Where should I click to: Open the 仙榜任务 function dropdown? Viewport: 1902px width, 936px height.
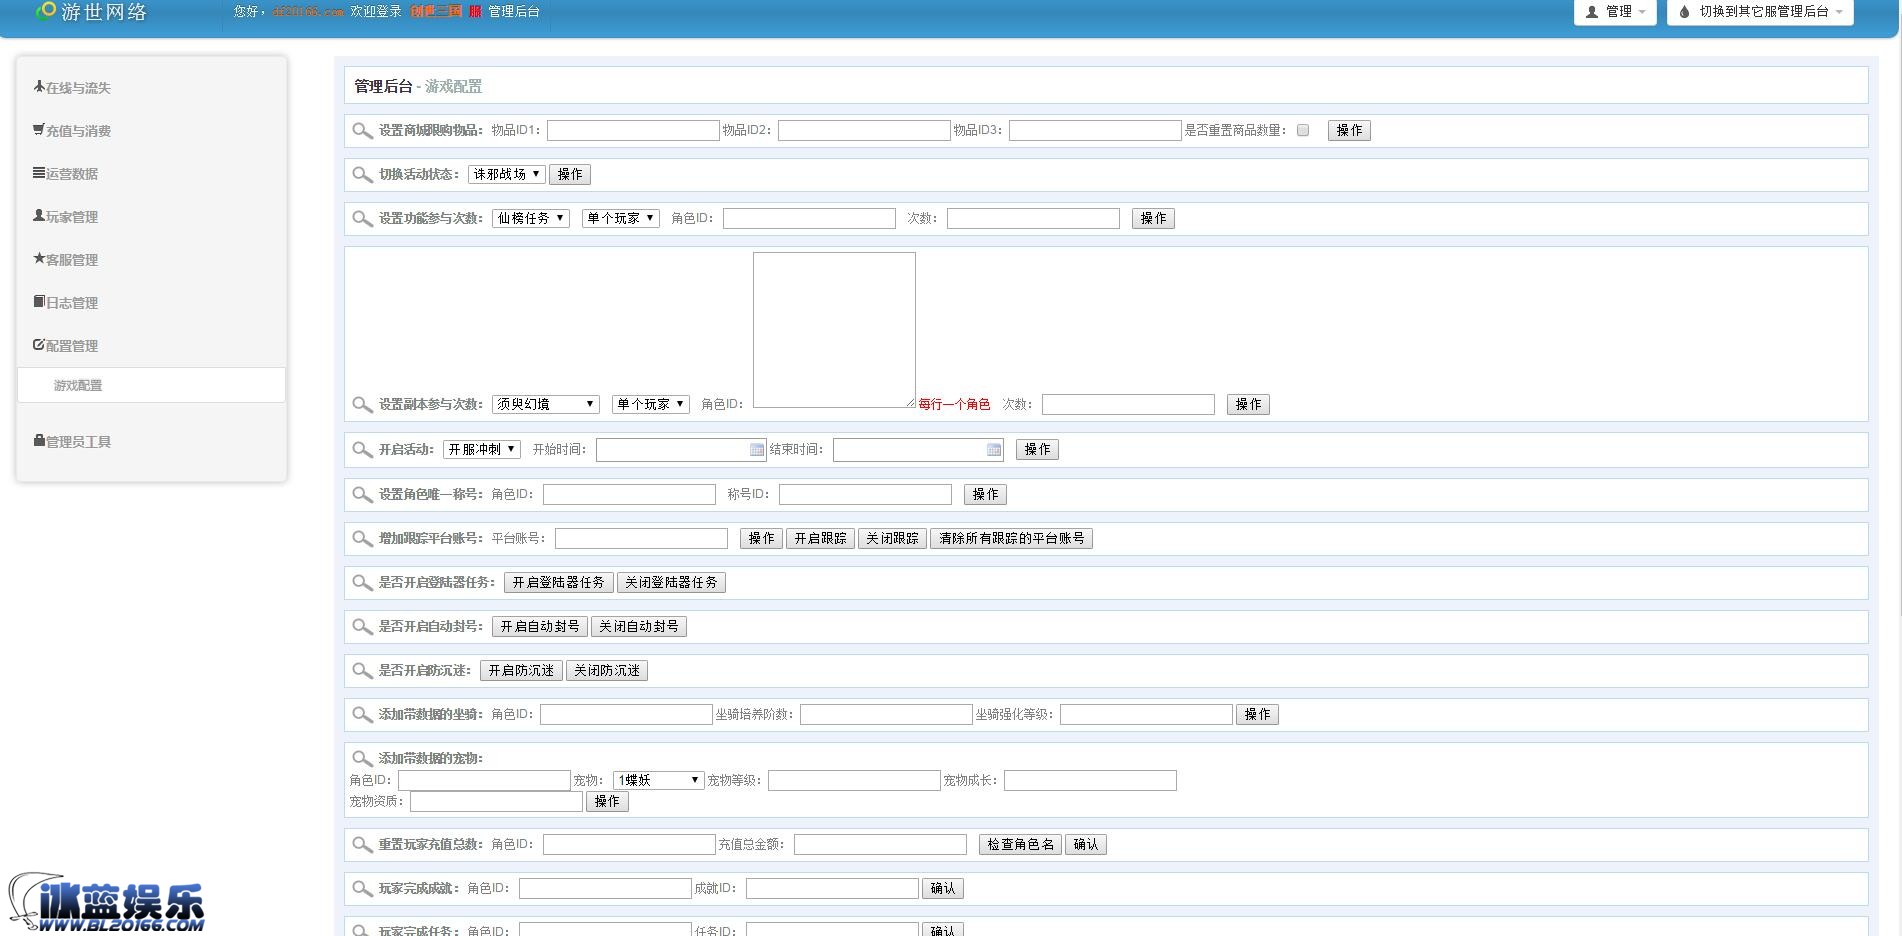[x=531, y=218]
